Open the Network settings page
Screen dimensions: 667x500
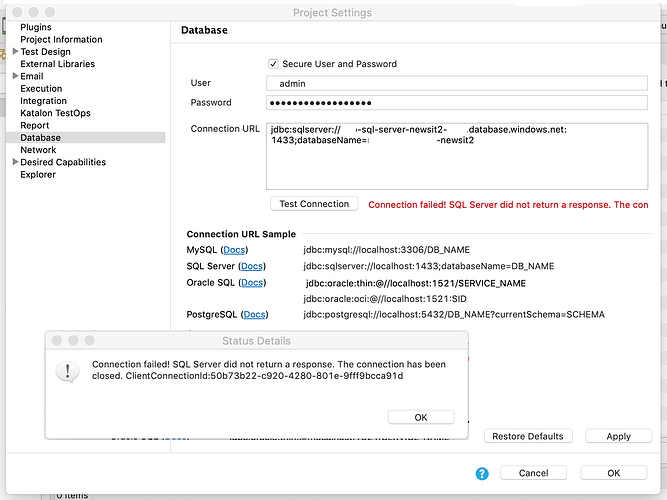pyautogui.click(x=38, y=150)
